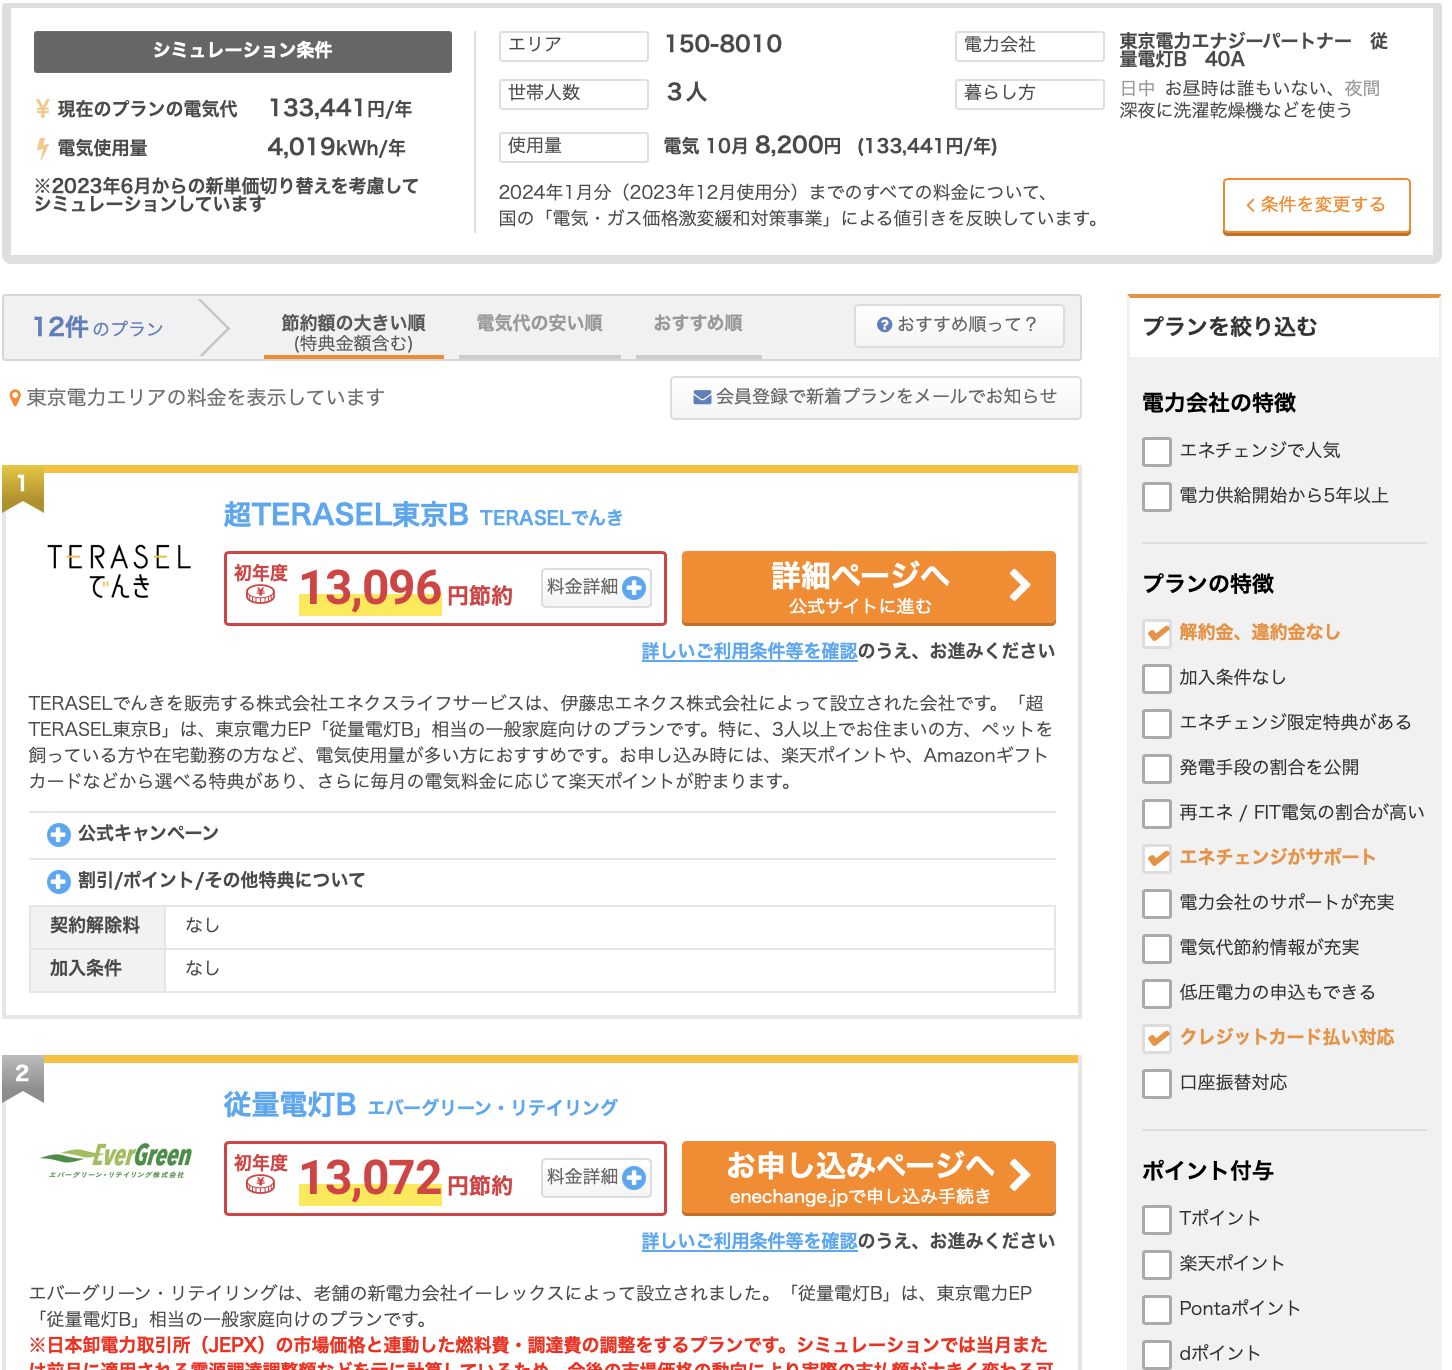Check the 電力供給開始から5年以上 checkbox
The width and height of the screenshot is (1452, 1370).
[x=1157, y=497]
